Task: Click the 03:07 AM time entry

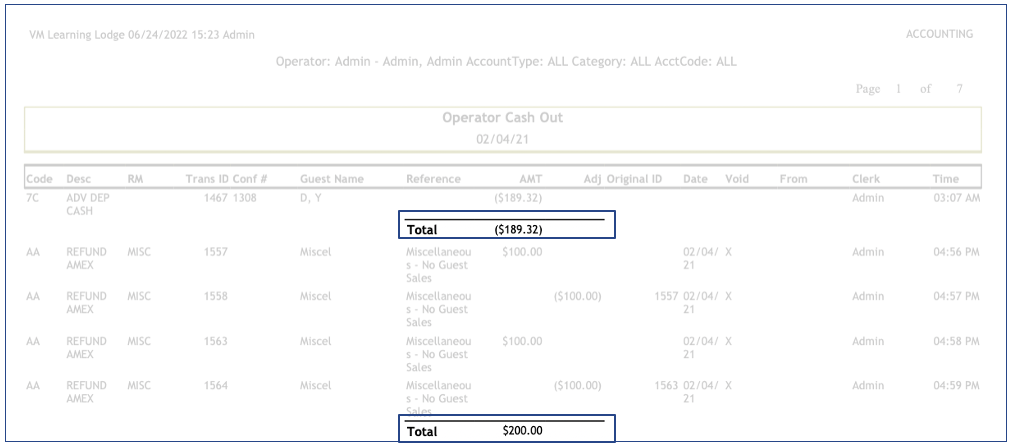Action: pos(955,199)
